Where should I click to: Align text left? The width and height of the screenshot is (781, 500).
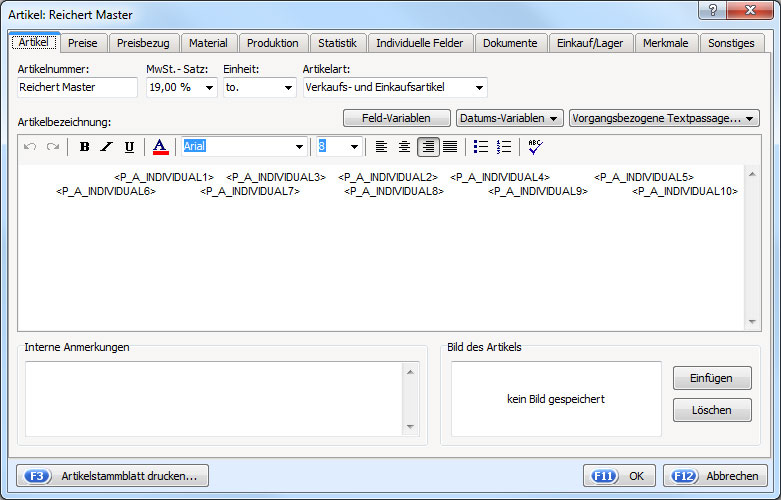coord(381,146)
